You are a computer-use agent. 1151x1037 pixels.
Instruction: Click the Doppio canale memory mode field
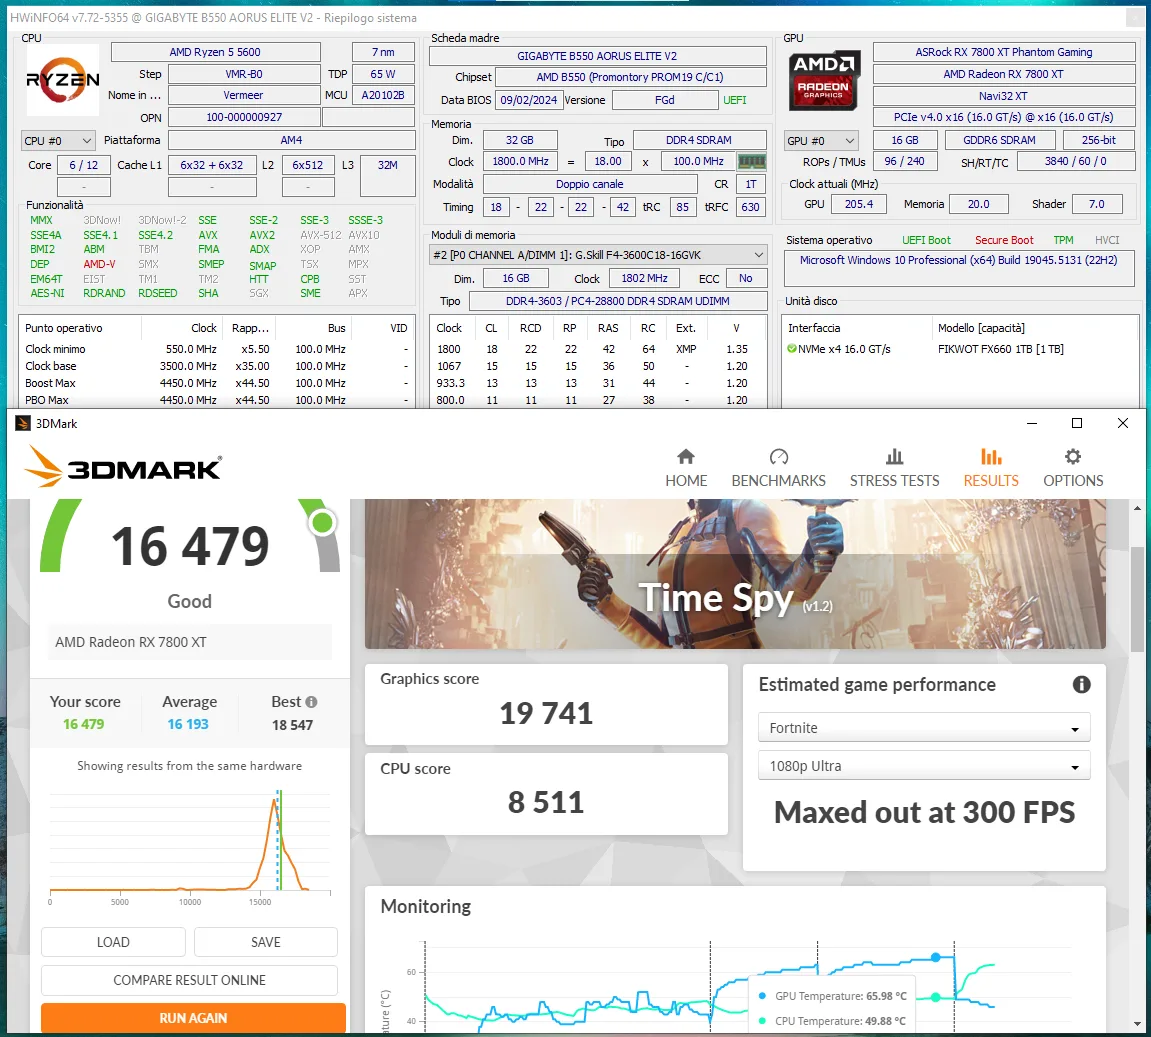point(589,184)
